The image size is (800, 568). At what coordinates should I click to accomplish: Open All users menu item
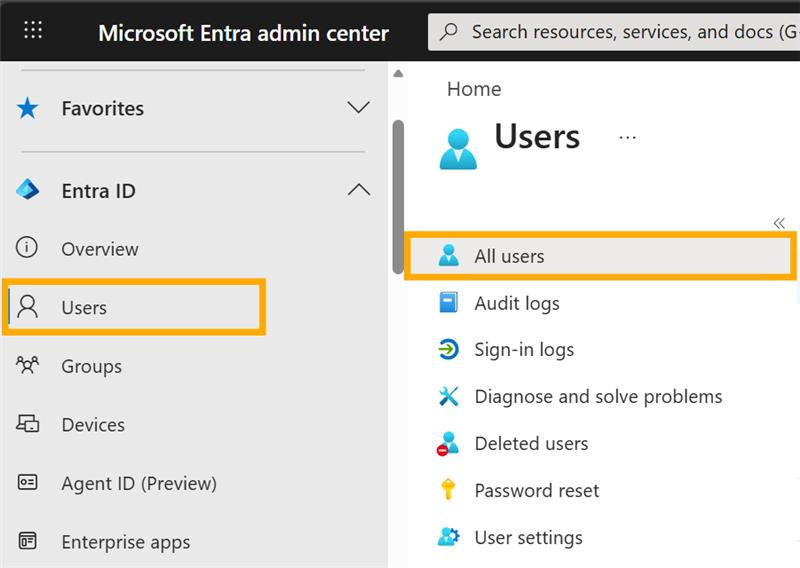pyautogui.click(x=509, y=256)
